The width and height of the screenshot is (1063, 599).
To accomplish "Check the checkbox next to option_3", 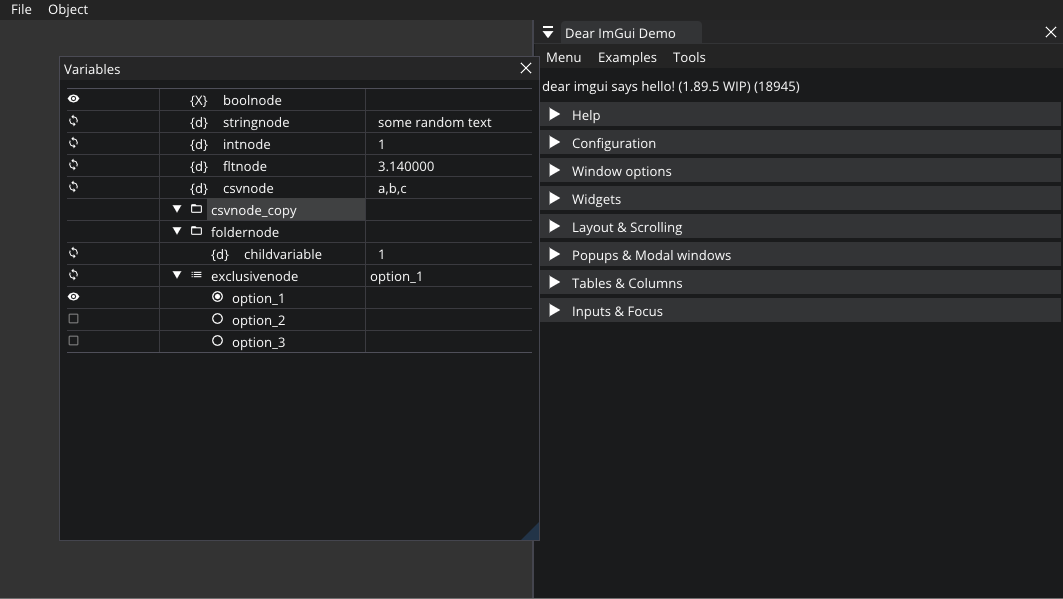I will click(73, 340).
